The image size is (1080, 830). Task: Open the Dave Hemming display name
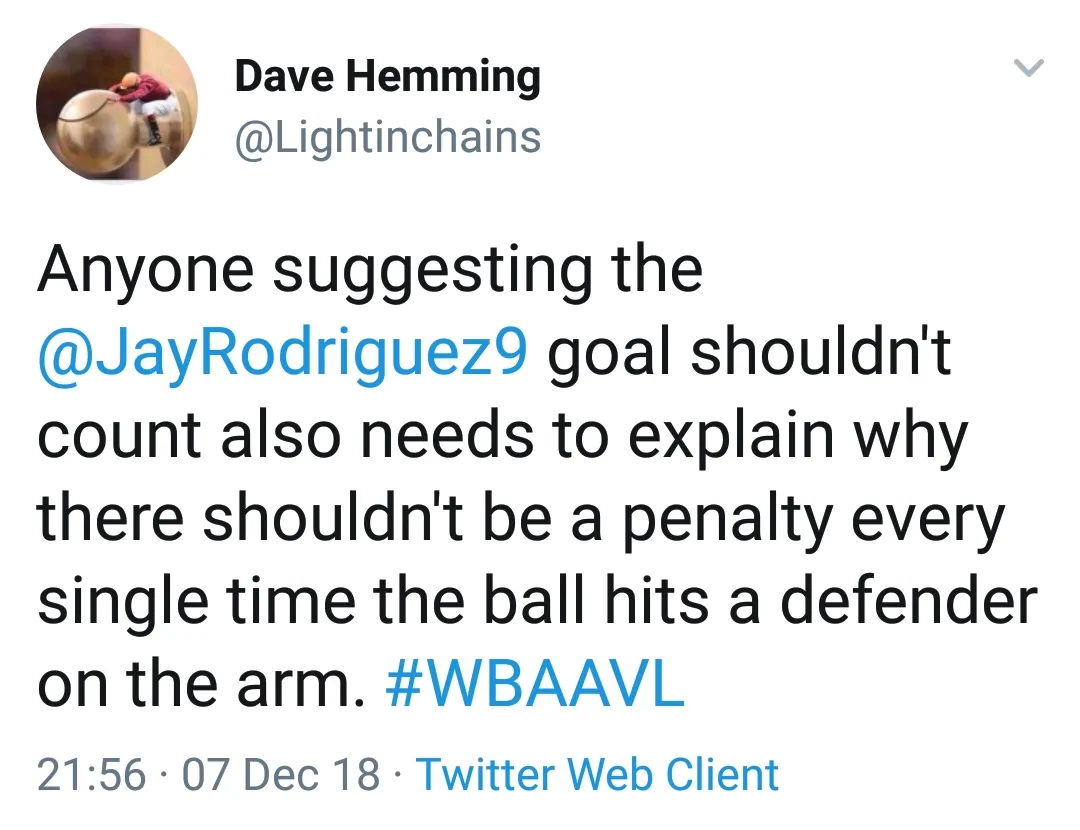387,77
